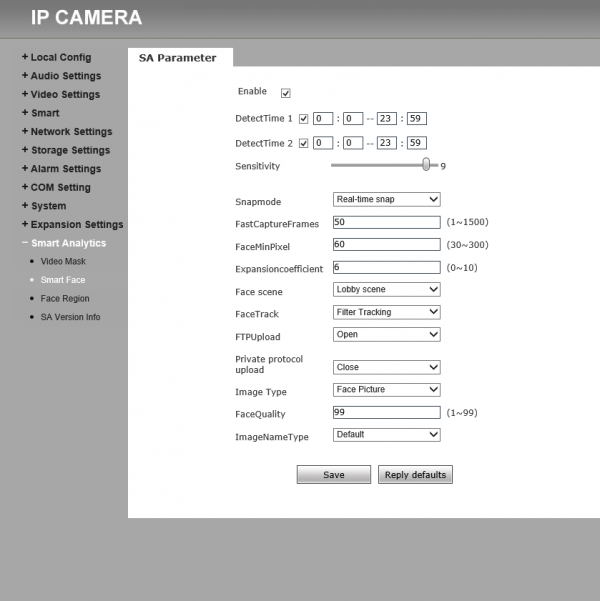Open the Face scene dropdown
This screenshot has height=601, width=600.
point(386,290)
